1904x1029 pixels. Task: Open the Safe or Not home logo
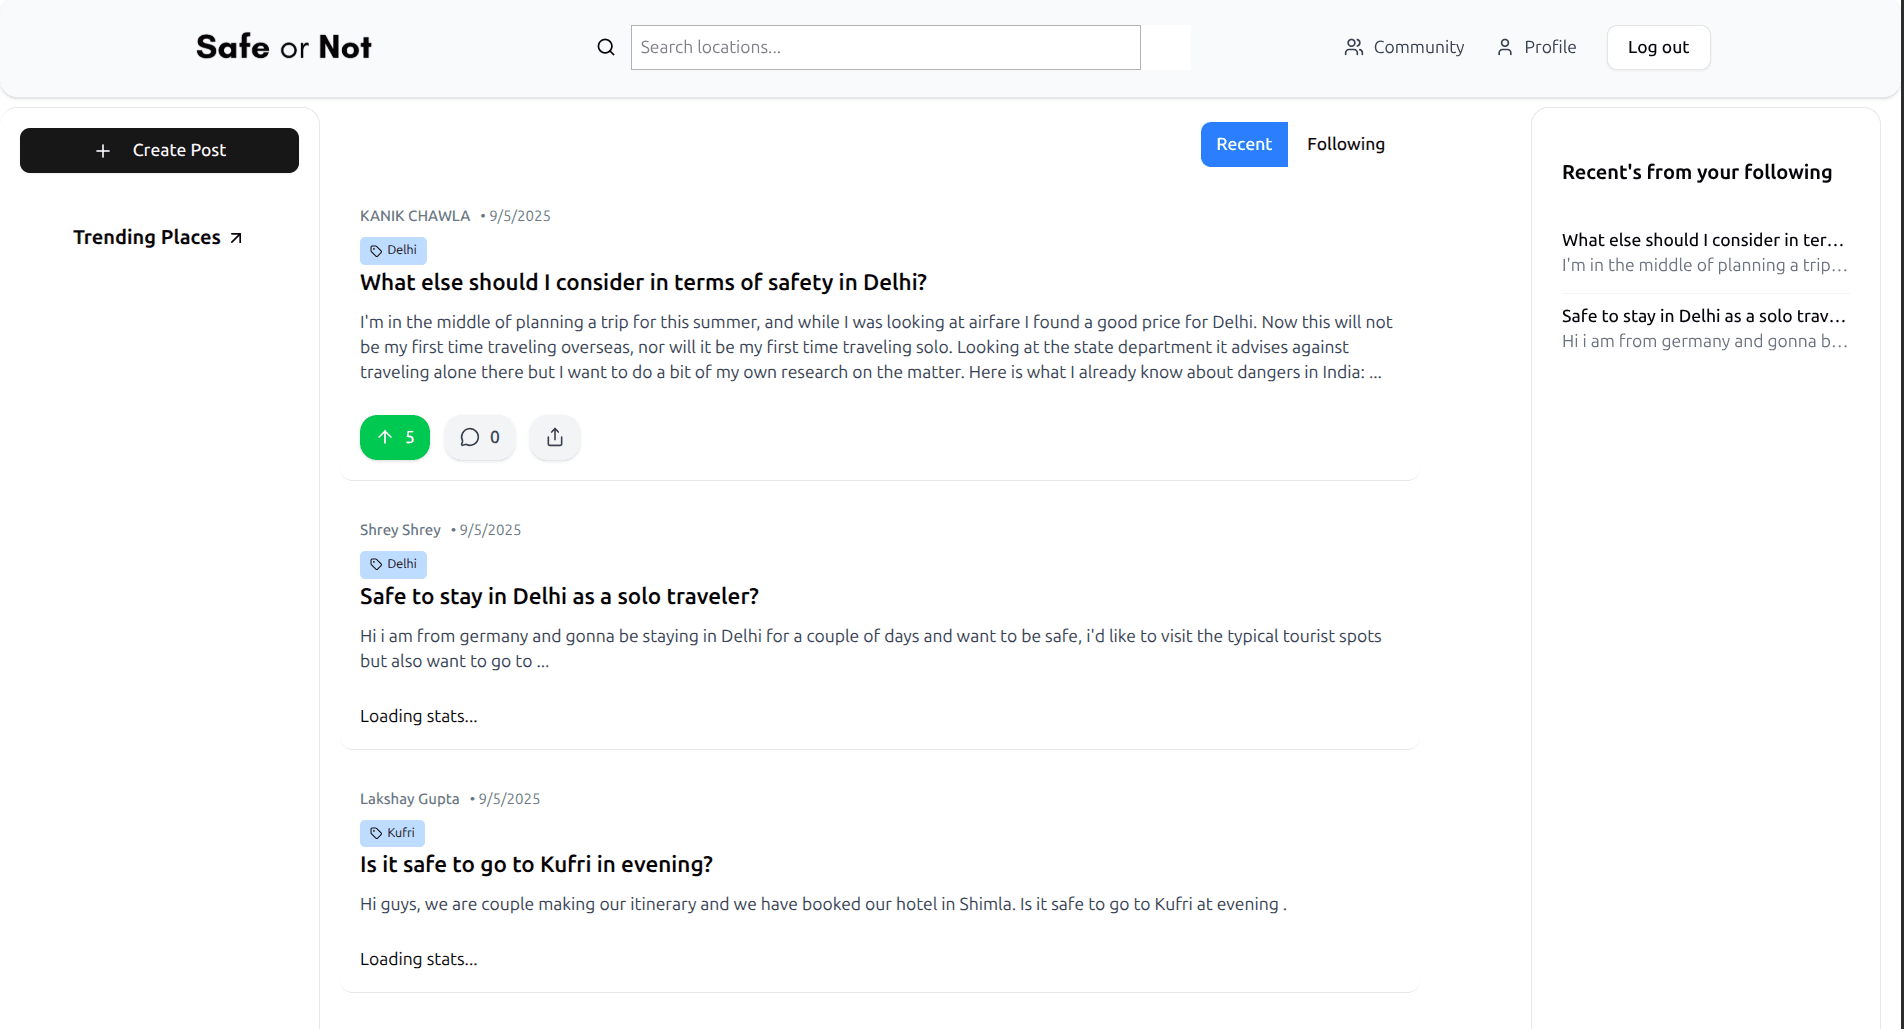[x=284, y=47]
